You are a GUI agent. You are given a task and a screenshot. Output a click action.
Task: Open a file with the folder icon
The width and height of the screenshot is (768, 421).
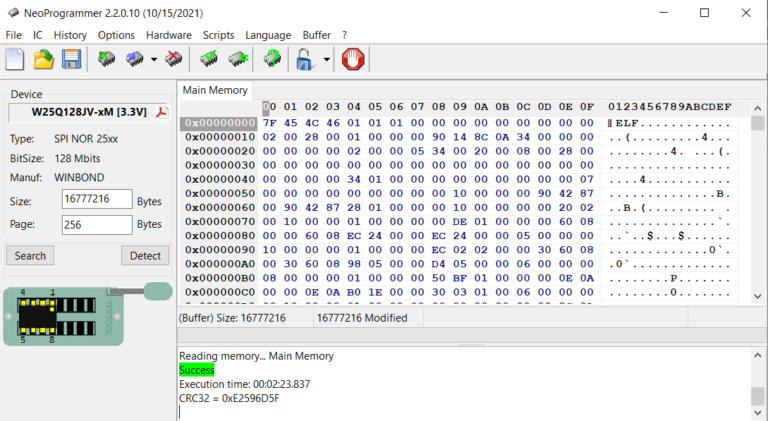[44, 60]
